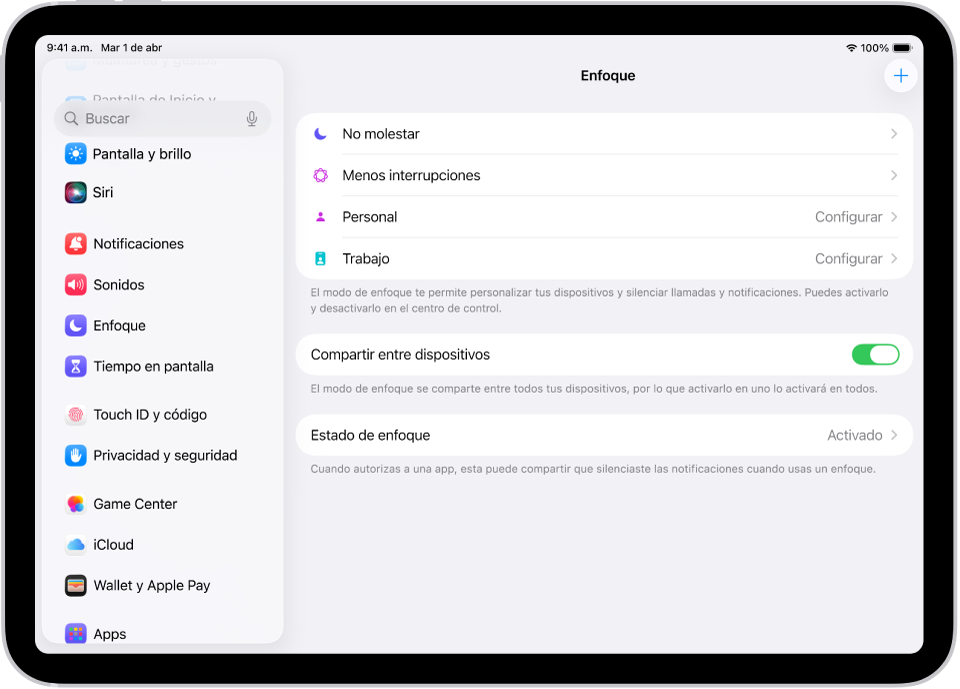Tap the microphone icon in the search bar

[x=251, y=118]
